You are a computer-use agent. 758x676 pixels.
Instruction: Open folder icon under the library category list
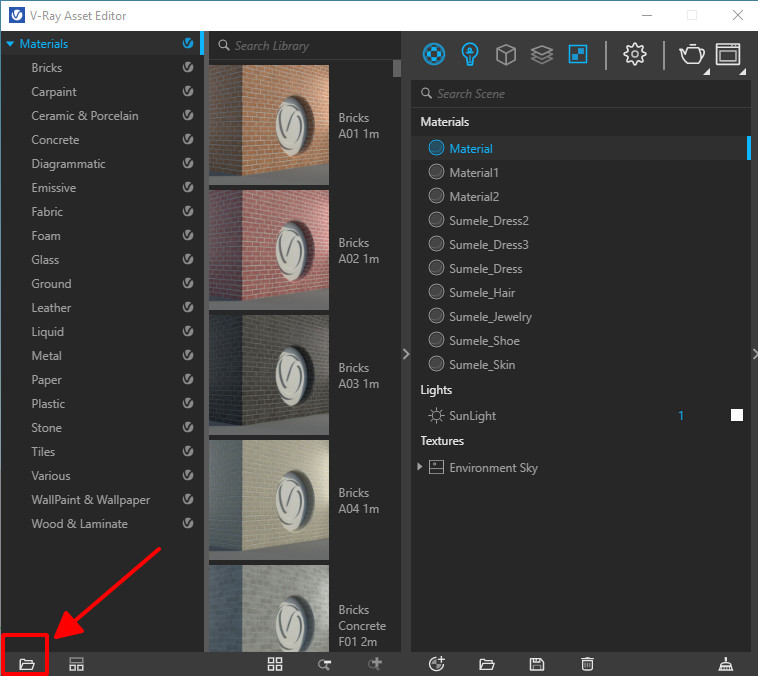pyautogui.click(x=27, y=664)
